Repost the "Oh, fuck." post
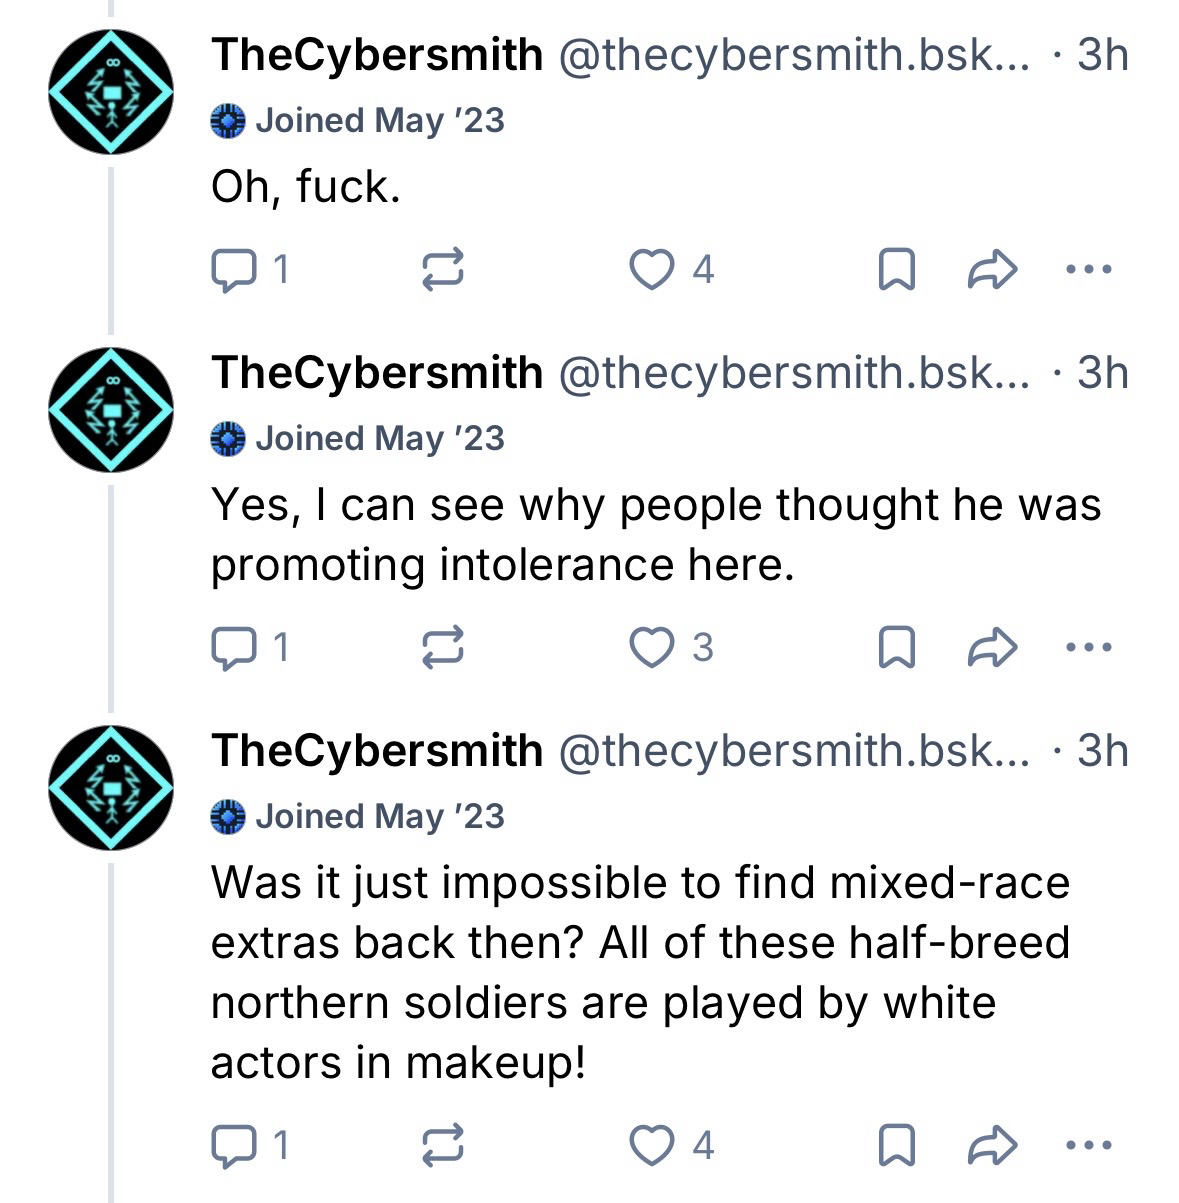Image resolution: width=1179 pixels, height=1203 pixels. pos(442,269)
